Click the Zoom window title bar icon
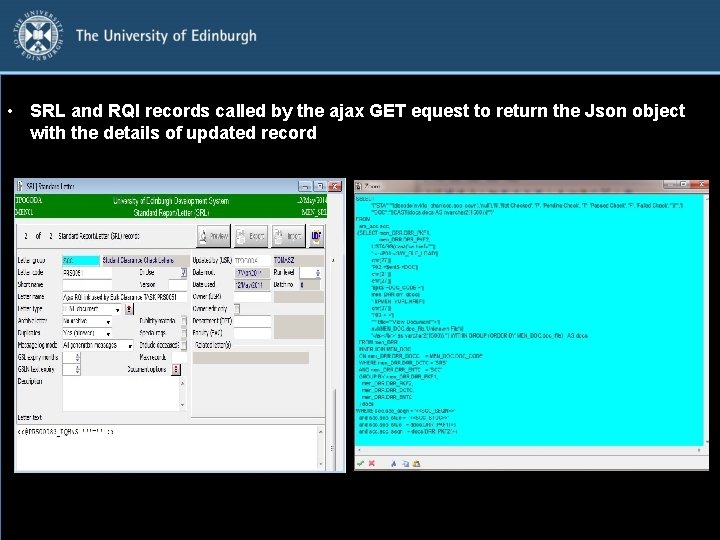Screen dimensions: 720x540 [359, 186]
